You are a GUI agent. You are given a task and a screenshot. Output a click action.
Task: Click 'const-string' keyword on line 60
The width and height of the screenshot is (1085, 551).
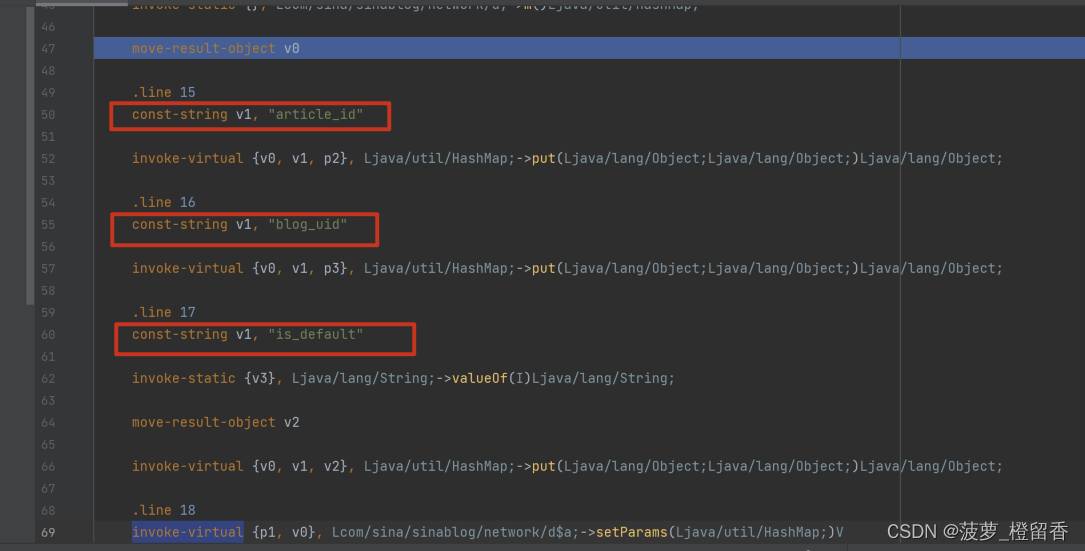(x=180, y=334)
